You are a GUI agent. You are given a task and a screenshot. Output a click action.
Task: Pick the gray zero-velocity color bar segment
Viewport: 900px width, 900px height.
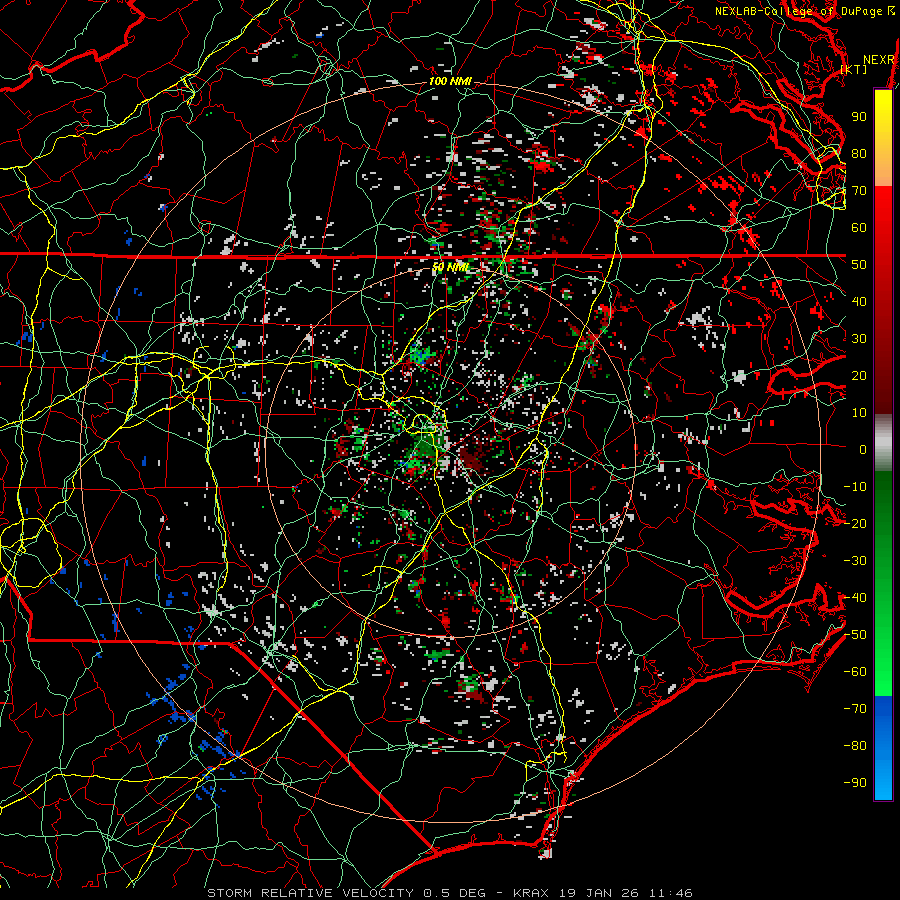[883, 443]
